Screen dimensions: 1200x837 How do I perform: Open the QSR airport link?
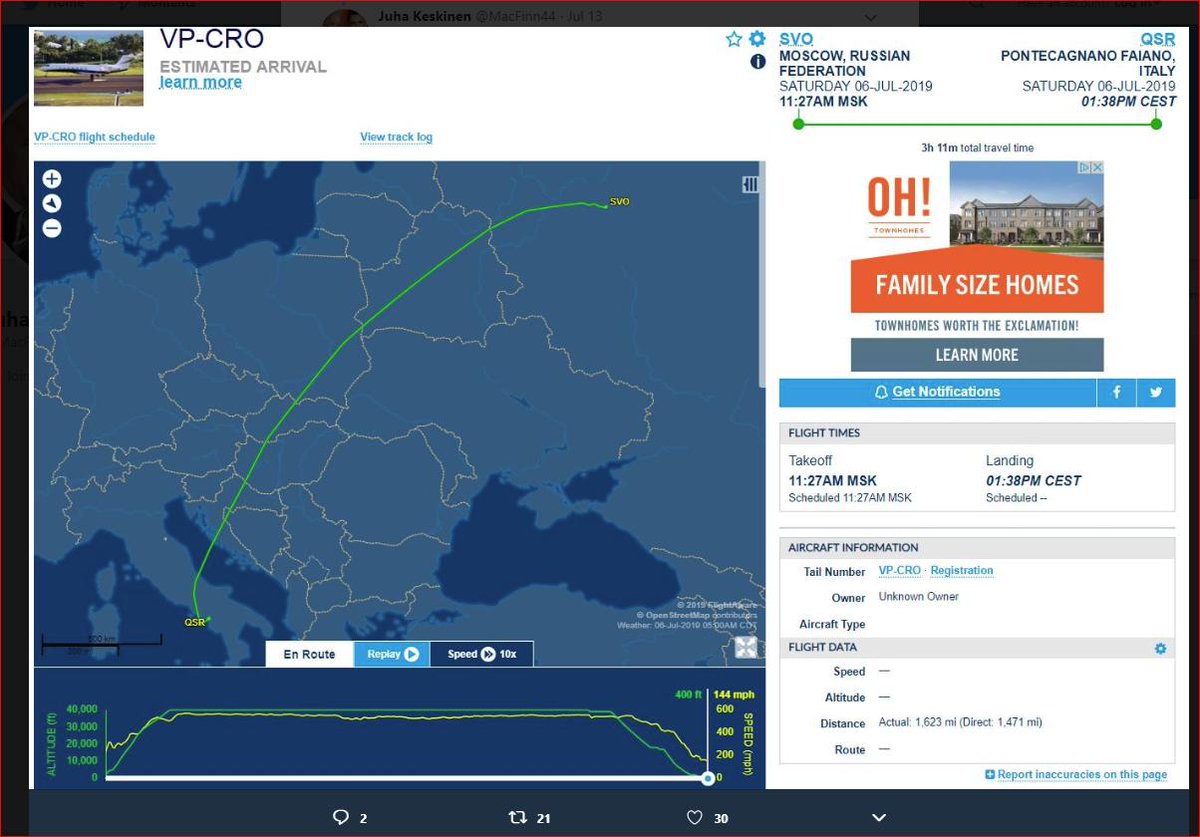[x=1158, y=38]
